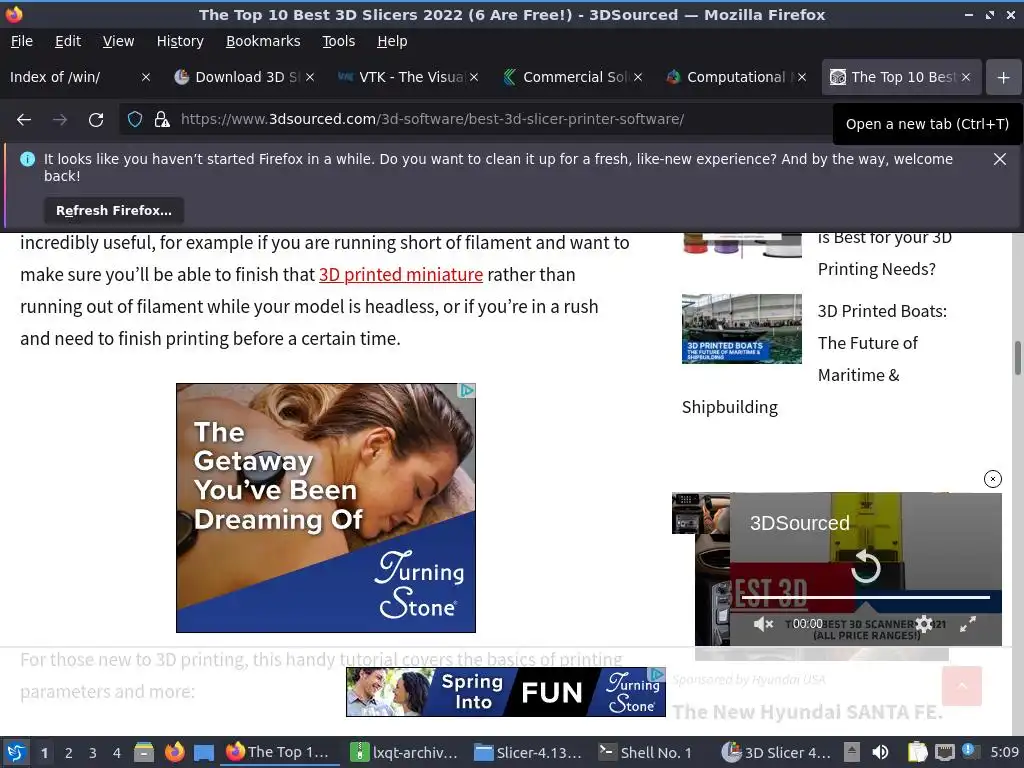1024x768 pixels.
Task: Click the Spring Into FUN banner ad
Action: (x=505, y=692)
